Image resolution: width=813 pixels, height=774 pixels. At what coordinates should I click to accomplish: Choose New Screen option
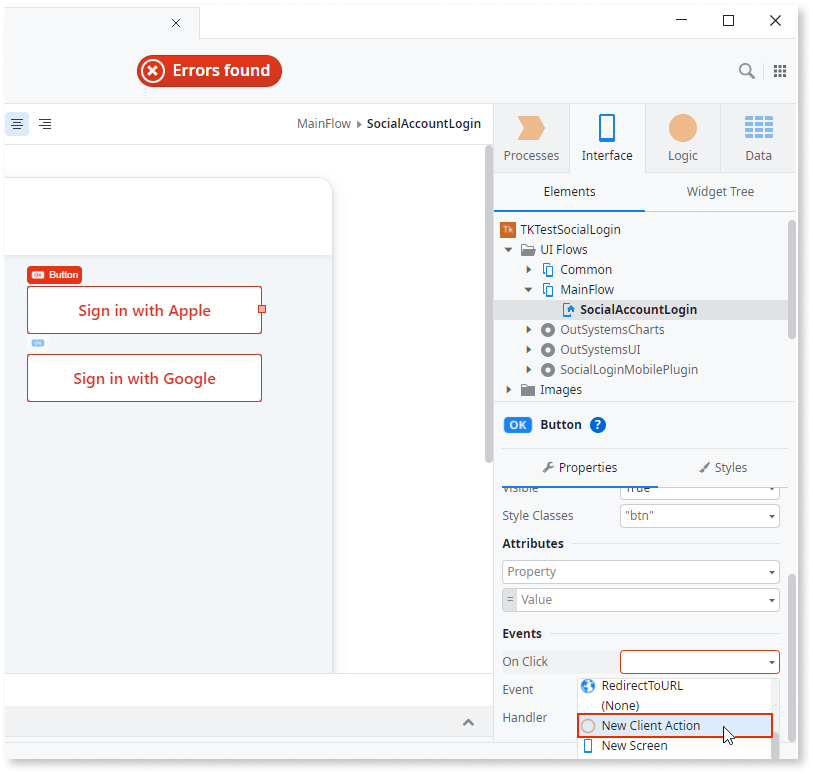tap(675, 746)
